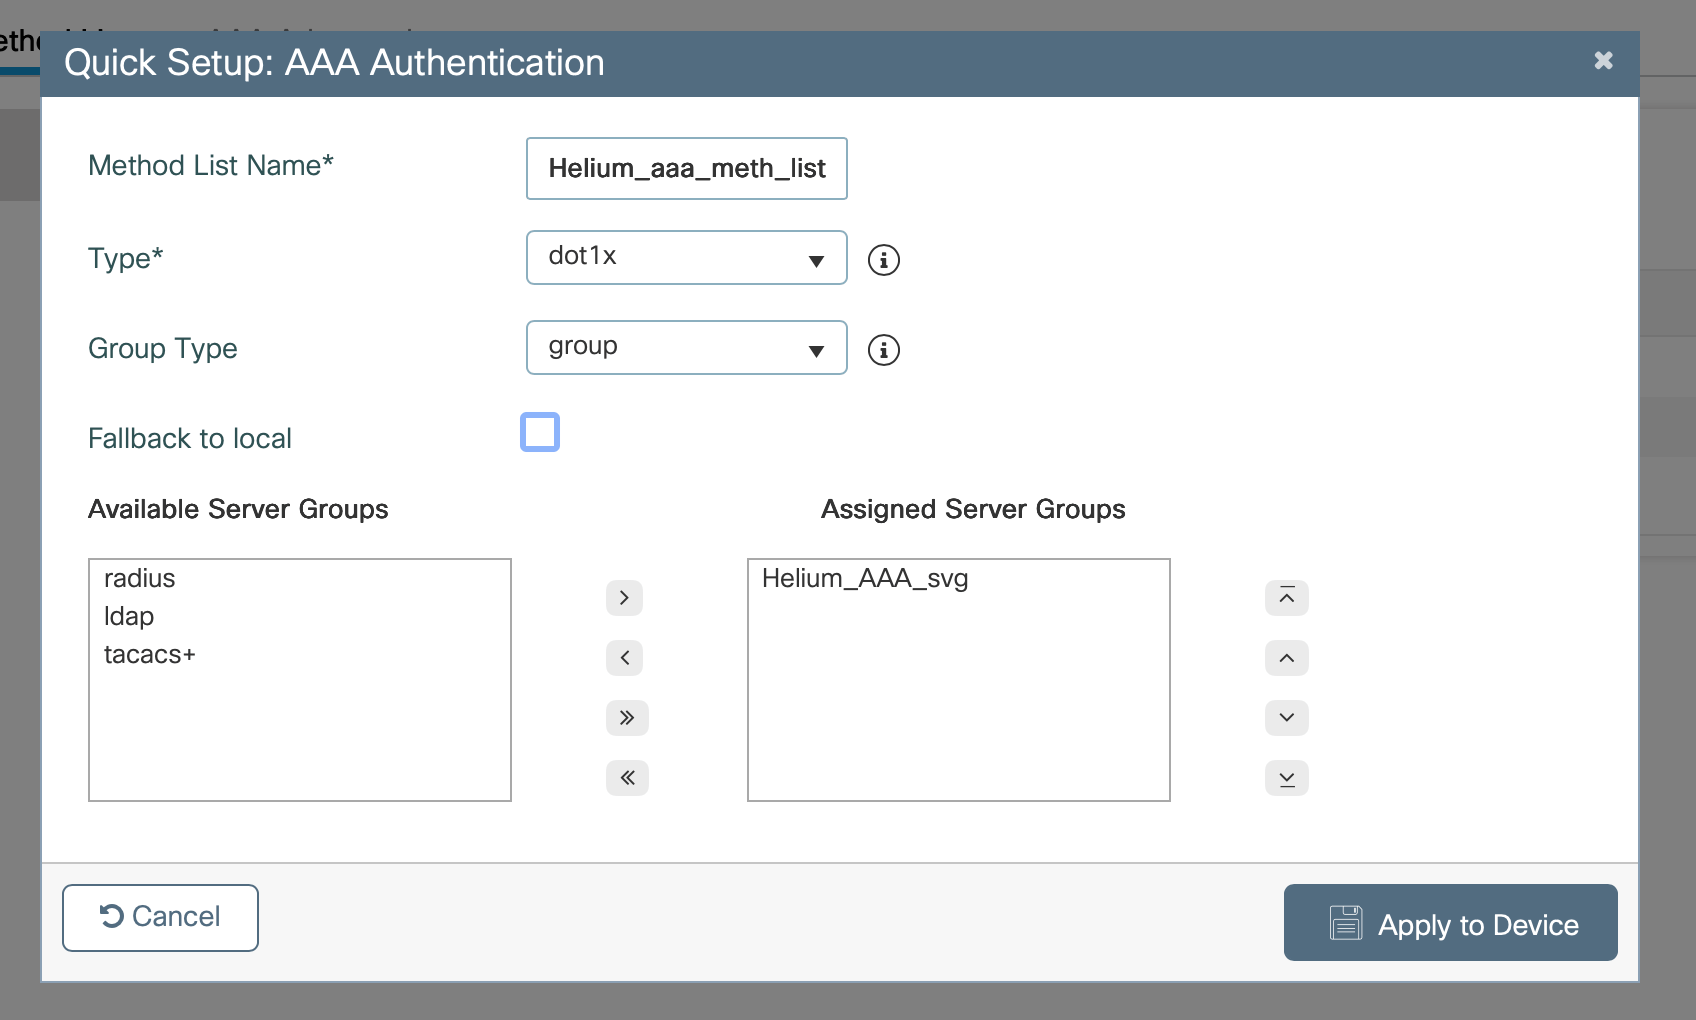Move selected group to Assigned with right arrow

point(625,598)
